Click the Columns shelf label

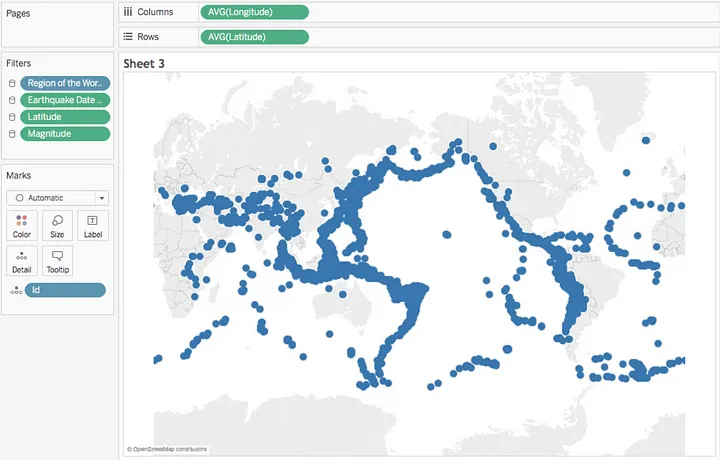click(x=155, y=12)
